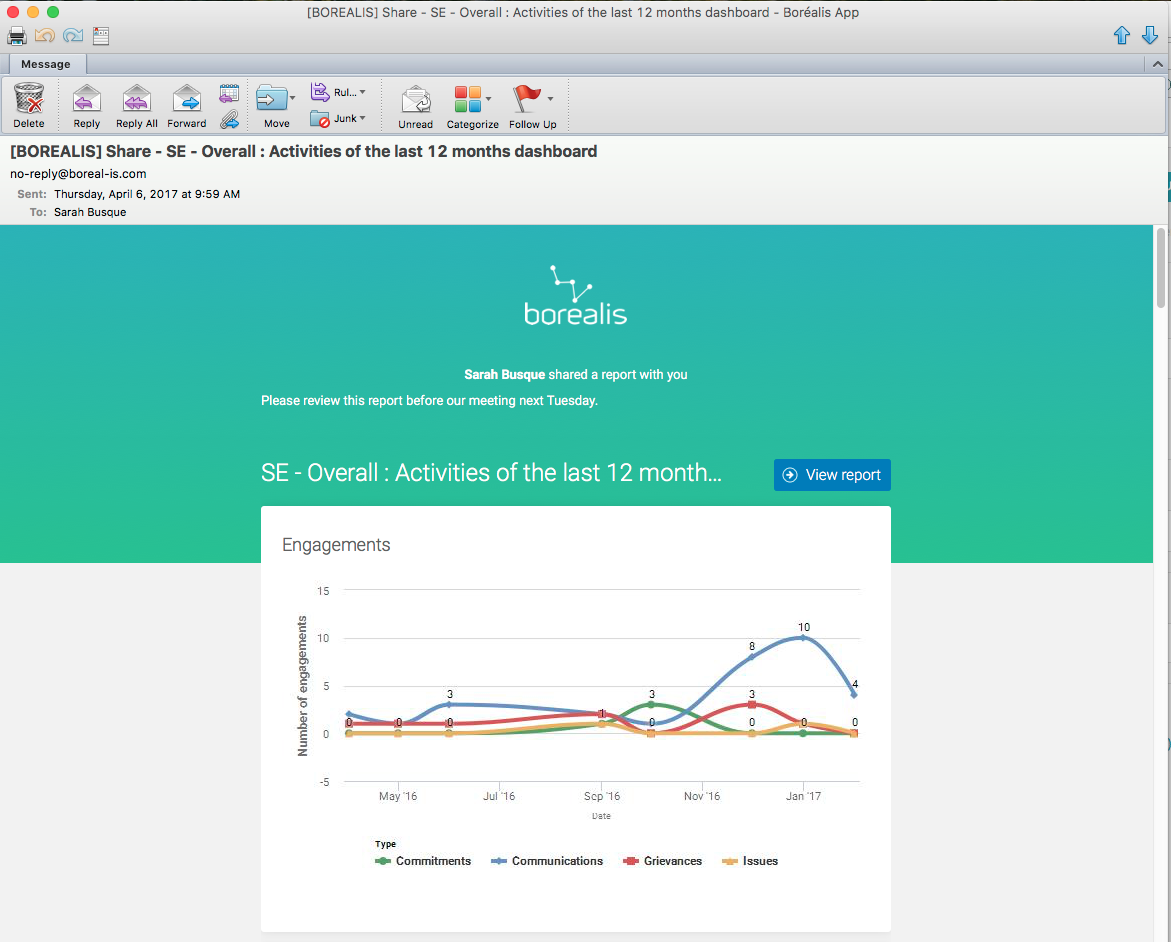This screenshot has width=1171, height=942.
Task: Open the Follow Up dropdown arrow
Action: (x=550, y=99)
